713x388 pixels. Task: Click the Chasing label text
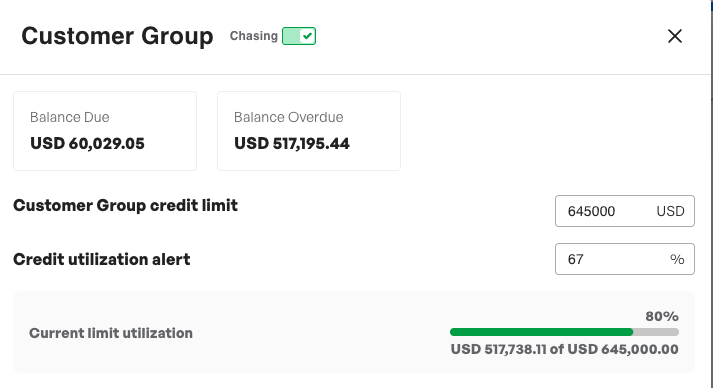point(254,36)
